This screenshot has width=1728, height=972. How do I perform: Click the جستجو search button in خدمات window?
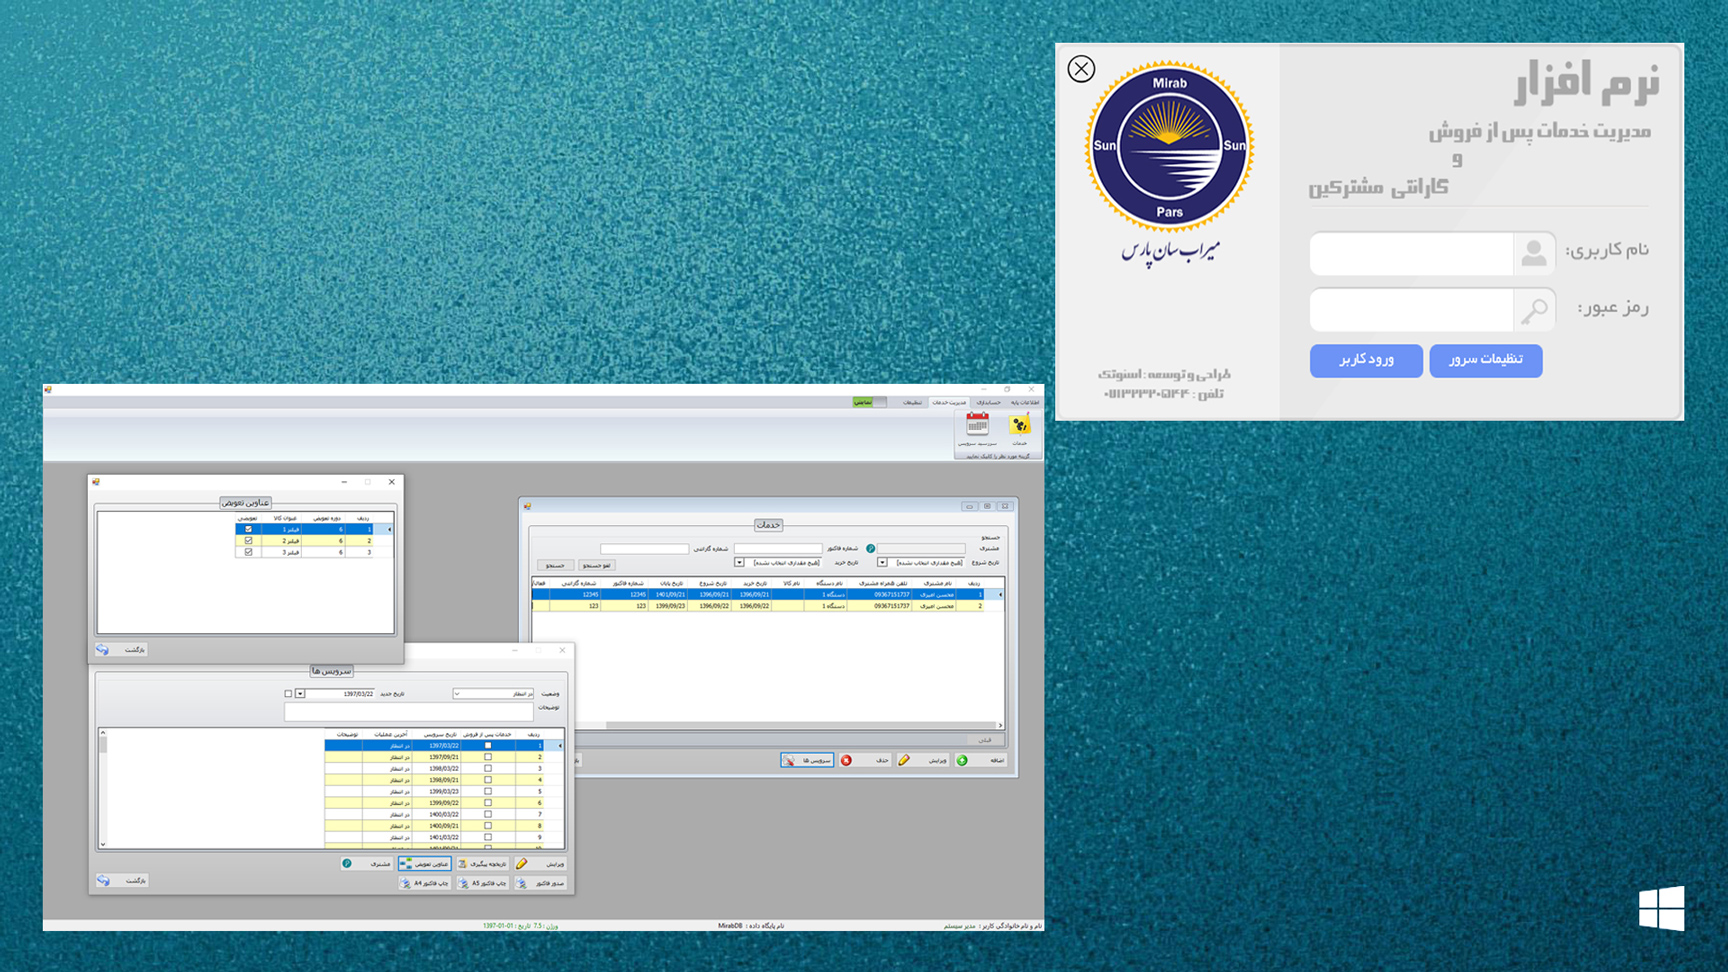pos(555,565)
